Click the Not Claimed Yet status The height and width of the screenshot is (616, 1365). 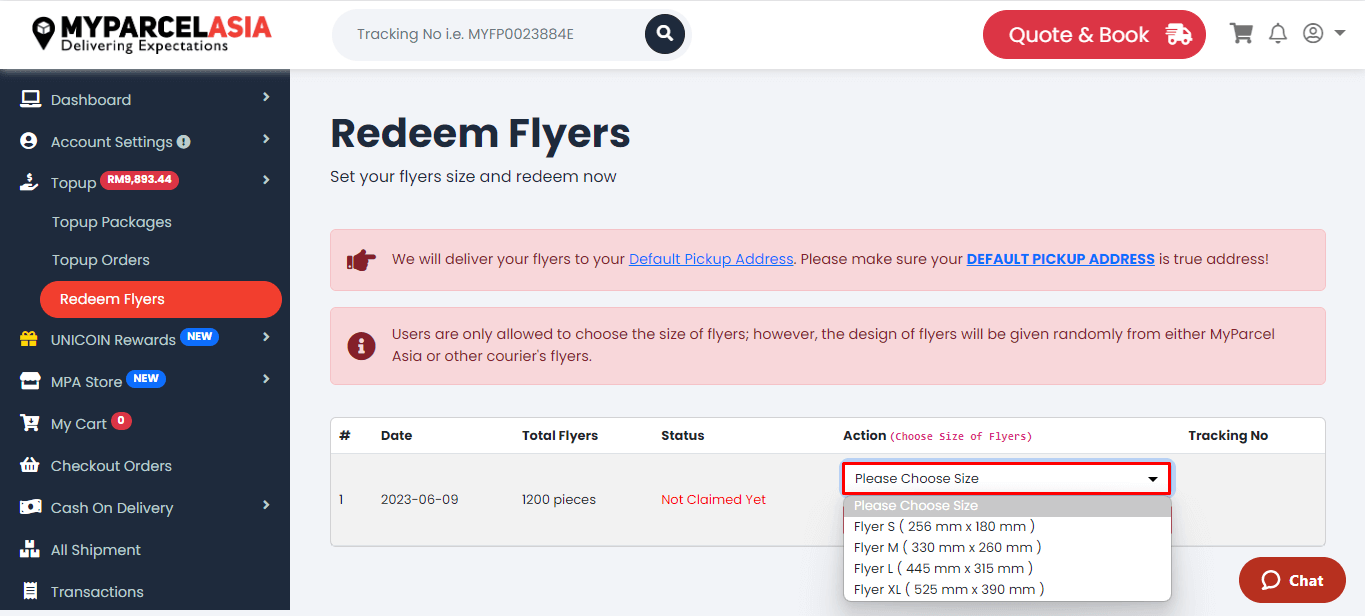(x=713, y=499)
